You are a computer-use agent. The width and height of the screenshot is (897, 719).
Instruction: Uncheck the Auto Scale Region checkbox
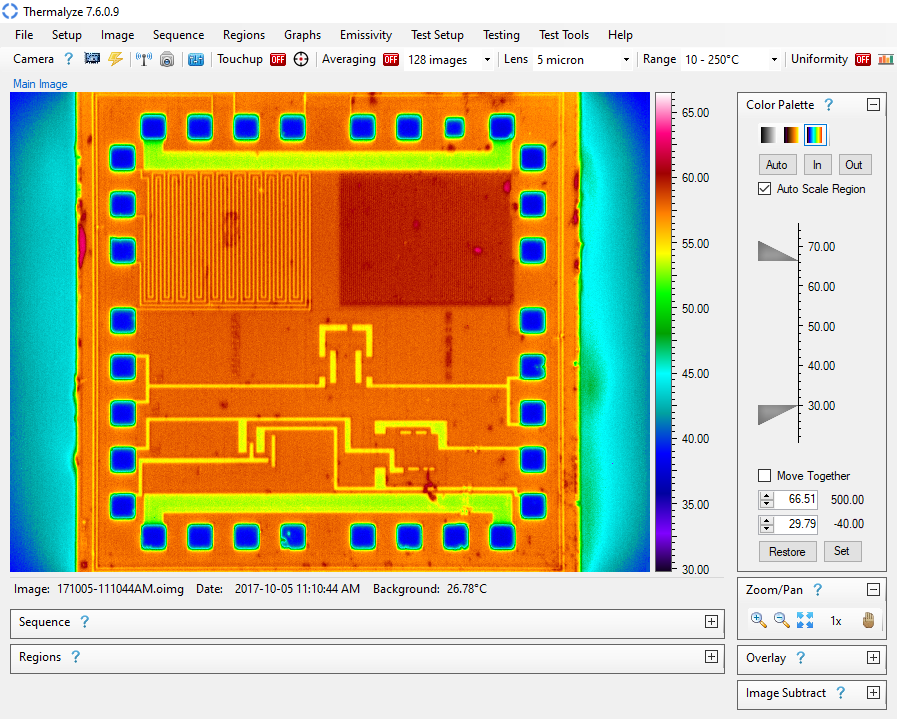(765, 189)
